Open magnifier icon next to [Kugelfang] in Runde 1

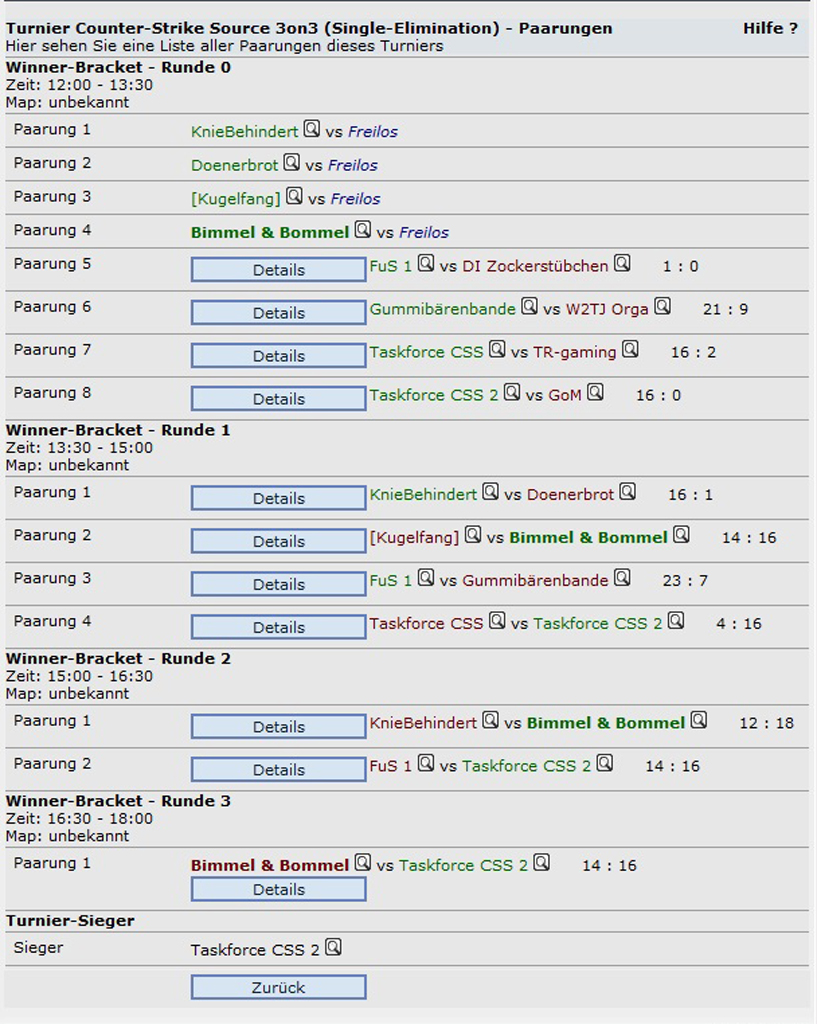point(473,535)
